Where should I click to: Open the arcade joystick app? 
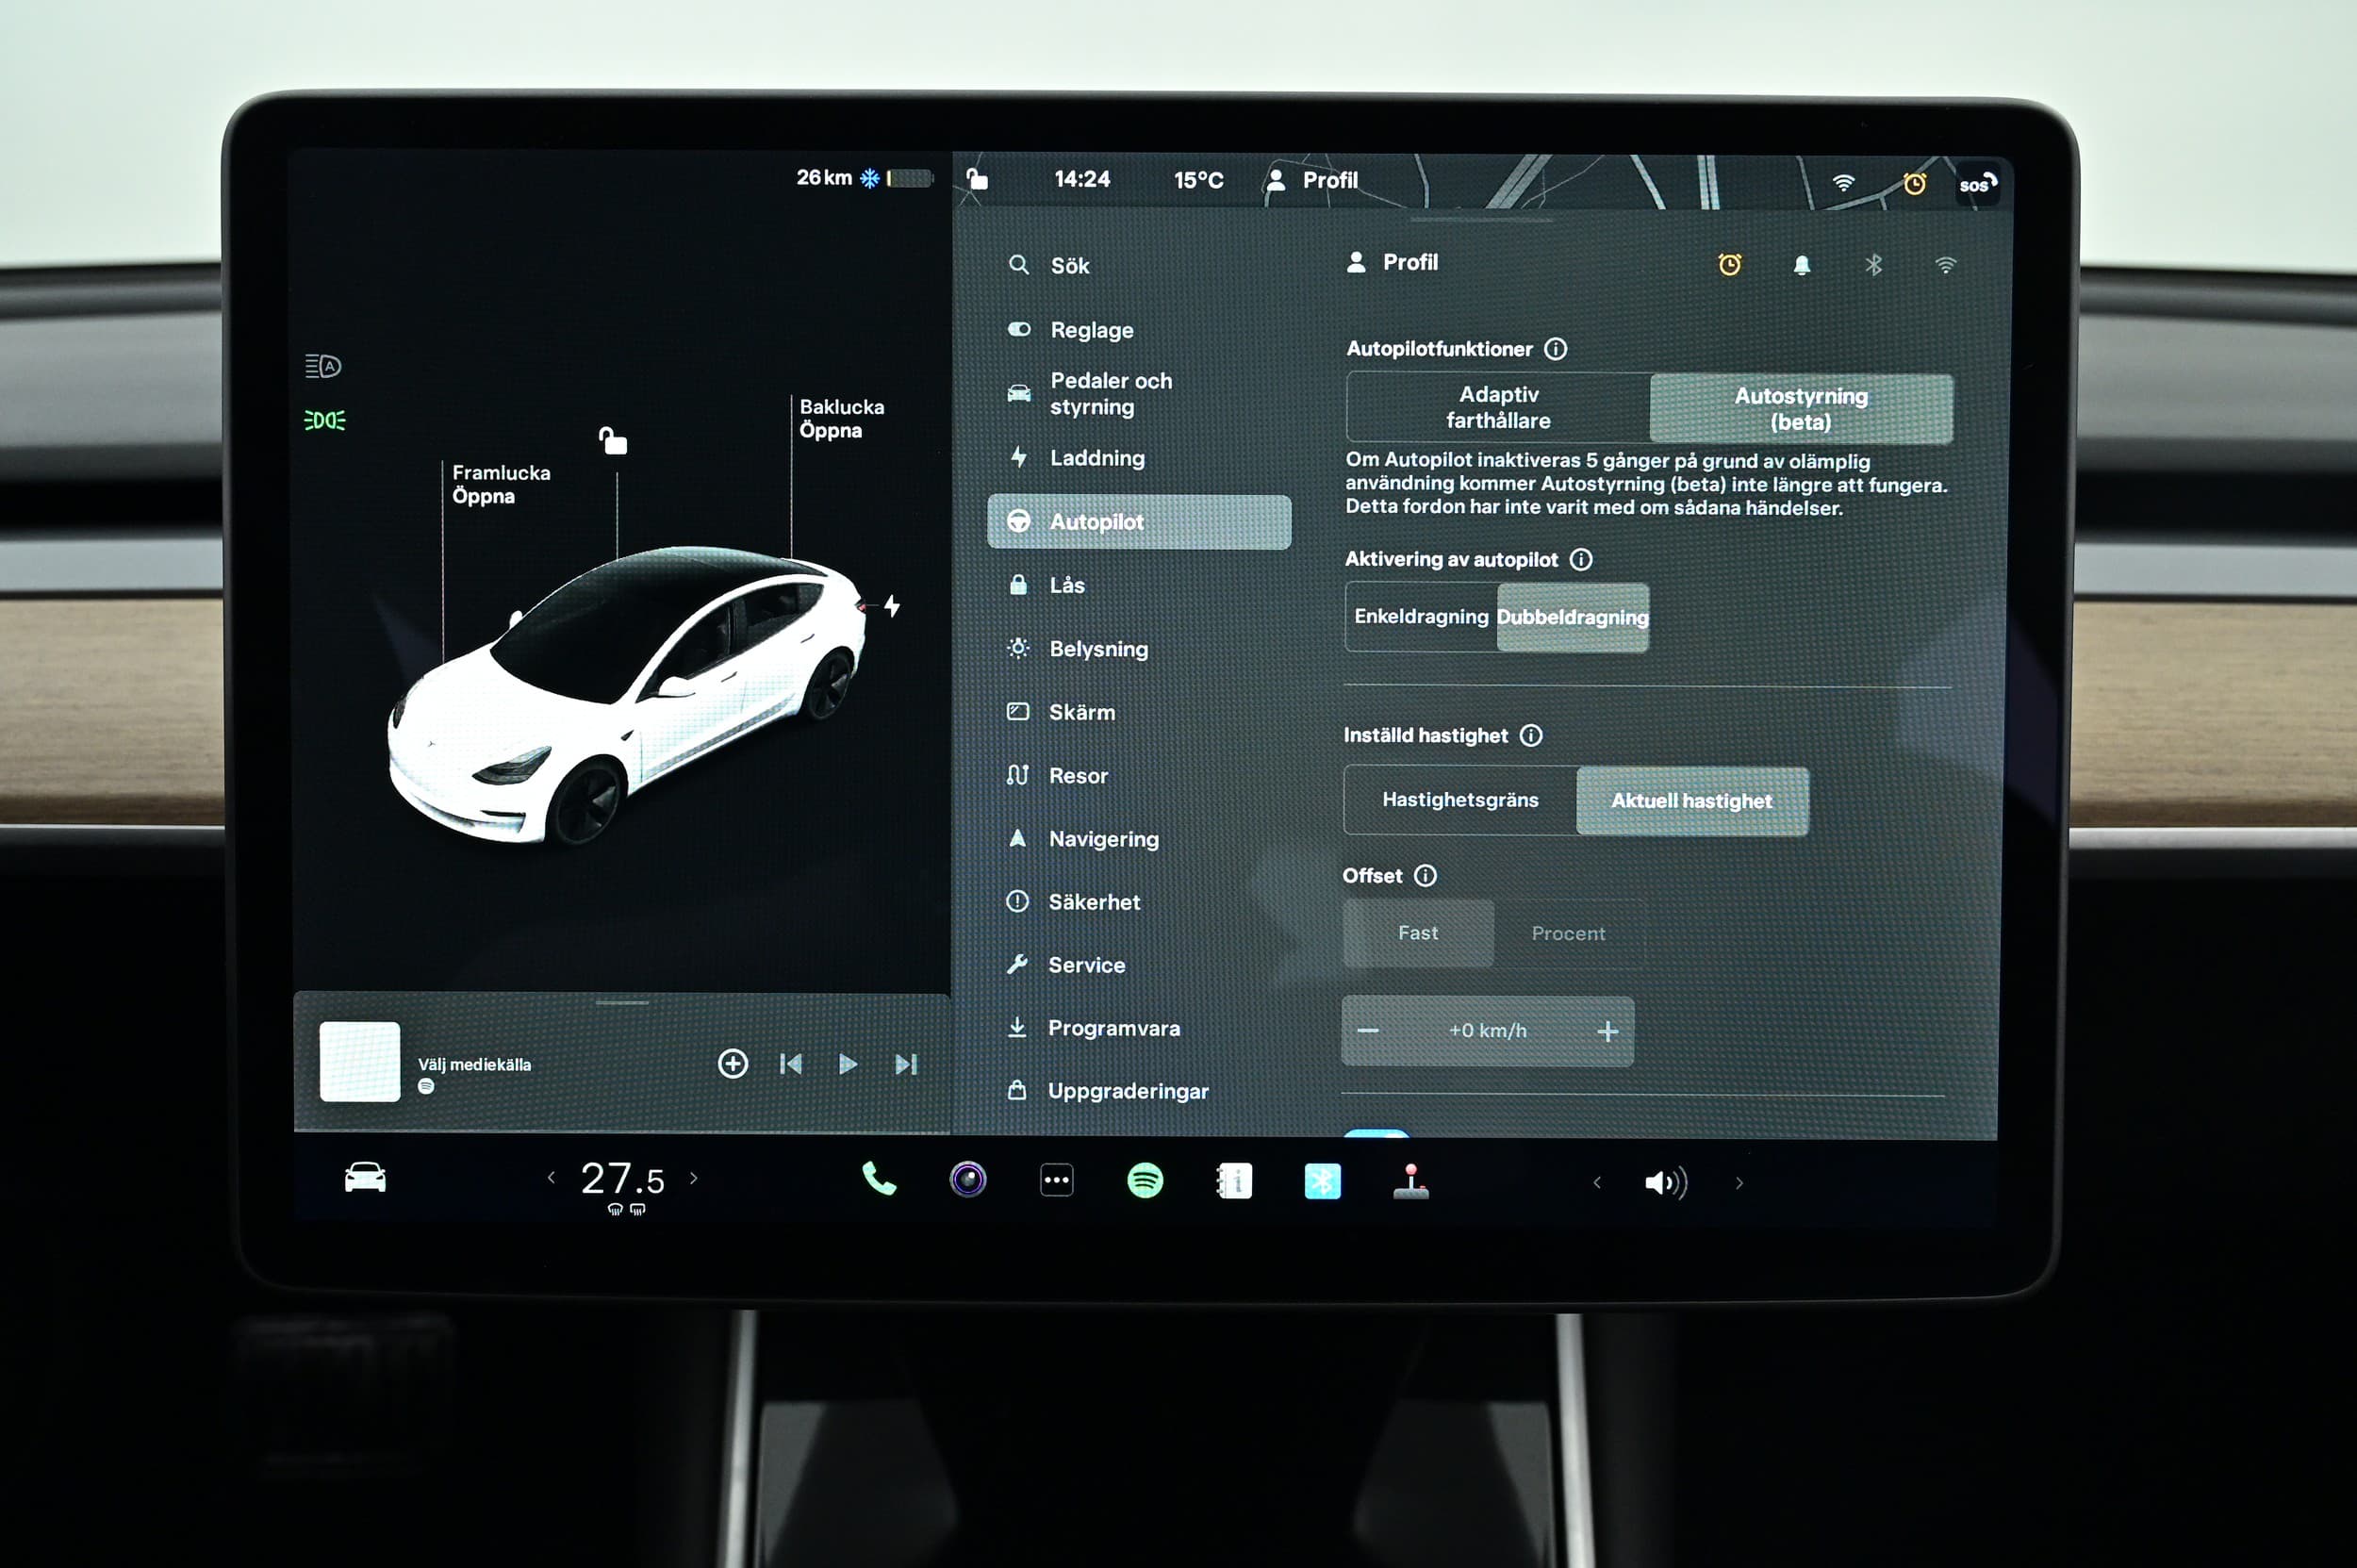[x=1410, y=1182]
